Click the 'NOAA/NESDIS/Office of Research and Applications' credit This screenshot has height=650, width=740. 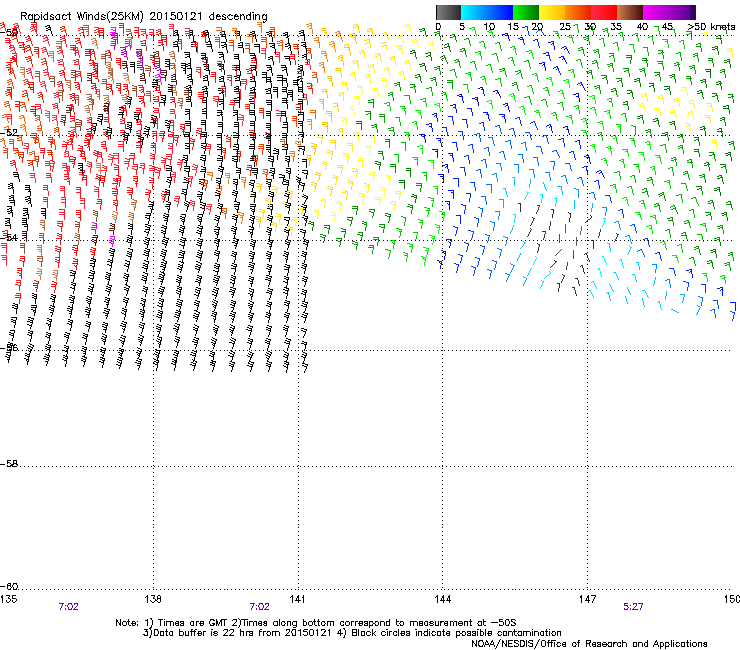click(x=589, y=644)
